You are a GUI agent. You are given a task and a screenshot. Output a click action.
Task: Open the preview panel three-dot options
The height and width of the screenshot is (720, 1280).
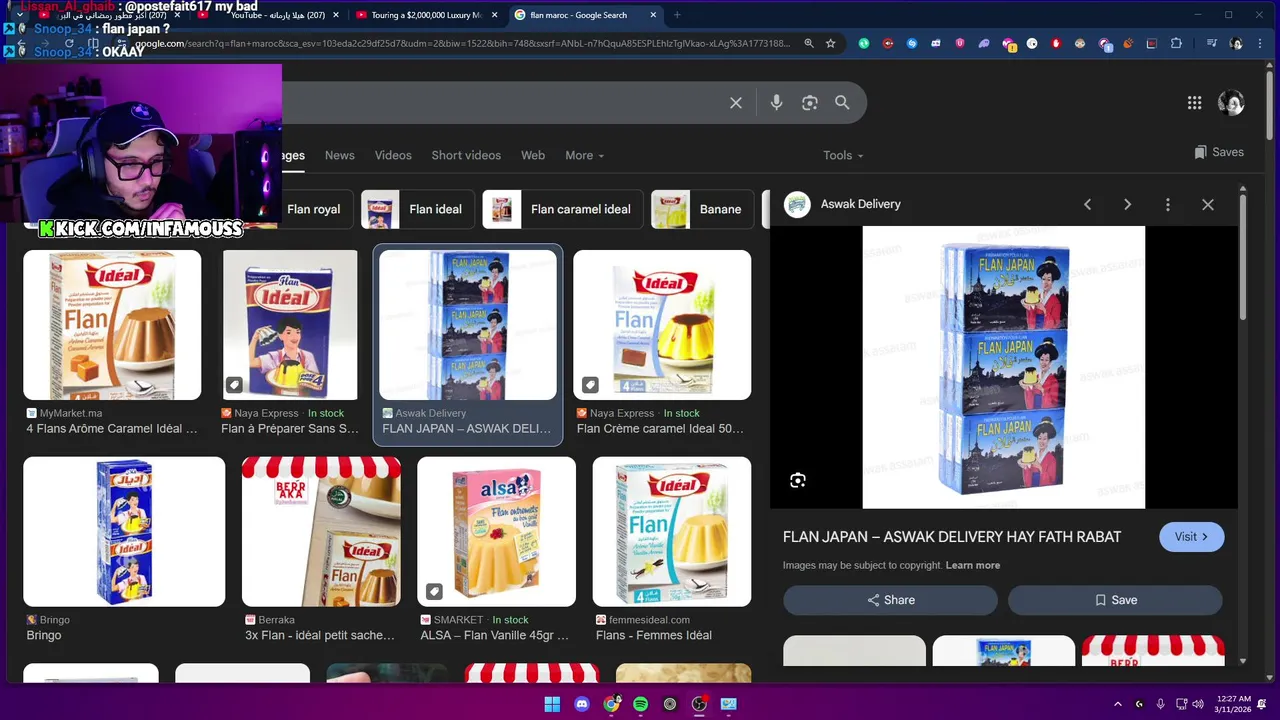click(x=1167, y=204)
